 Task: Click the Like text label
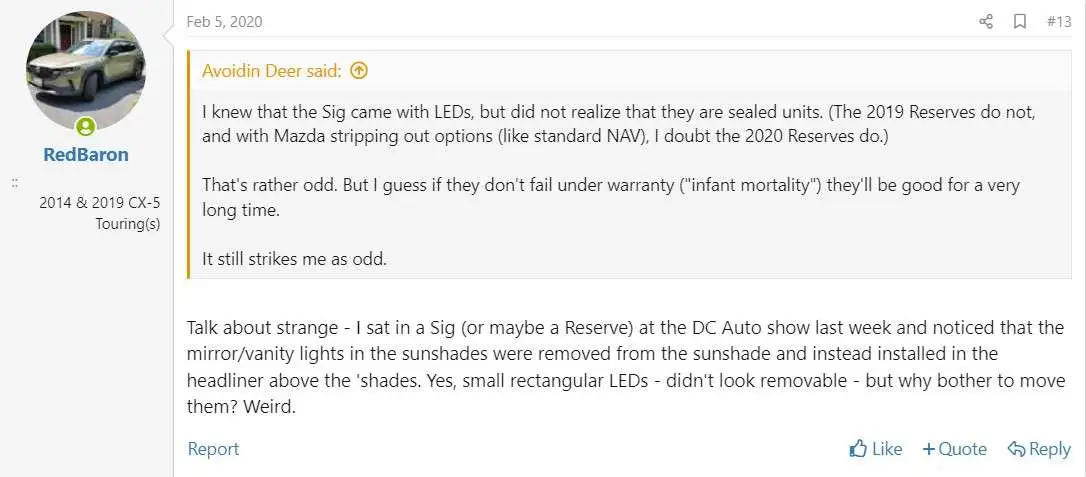[887, 449]
